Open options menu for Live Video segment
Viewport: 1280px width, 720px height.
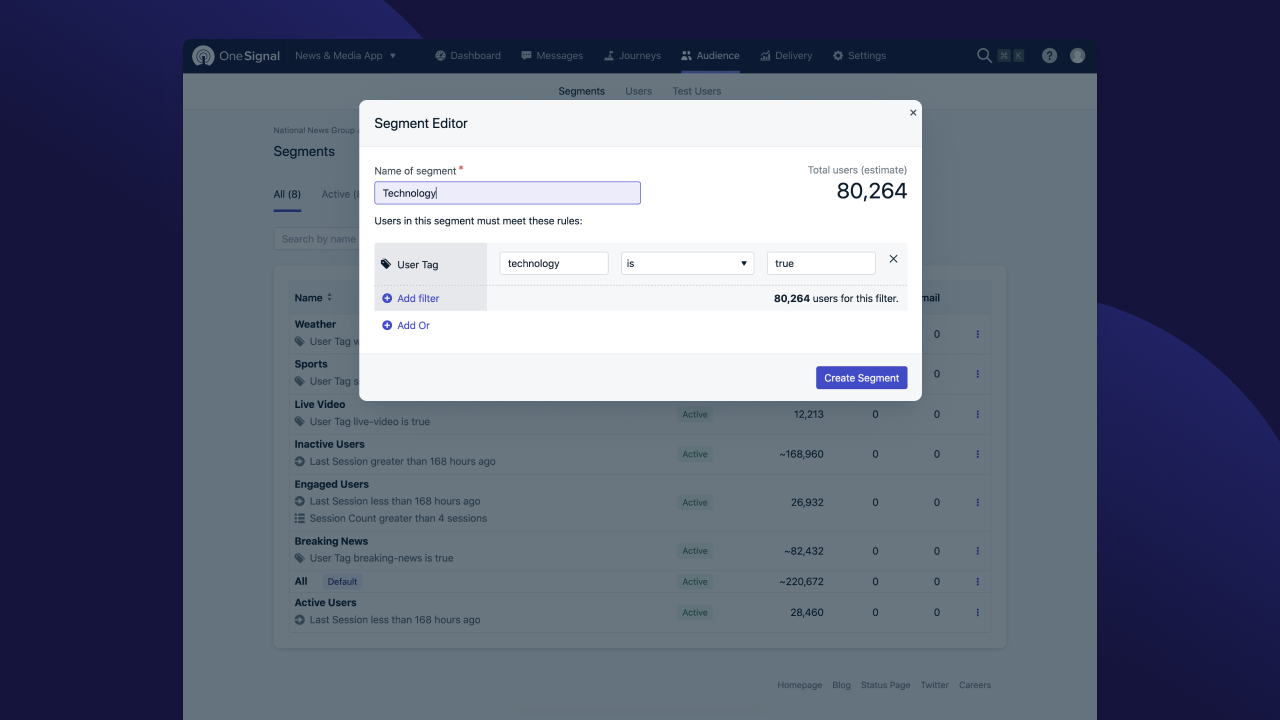tap(977, 414)
